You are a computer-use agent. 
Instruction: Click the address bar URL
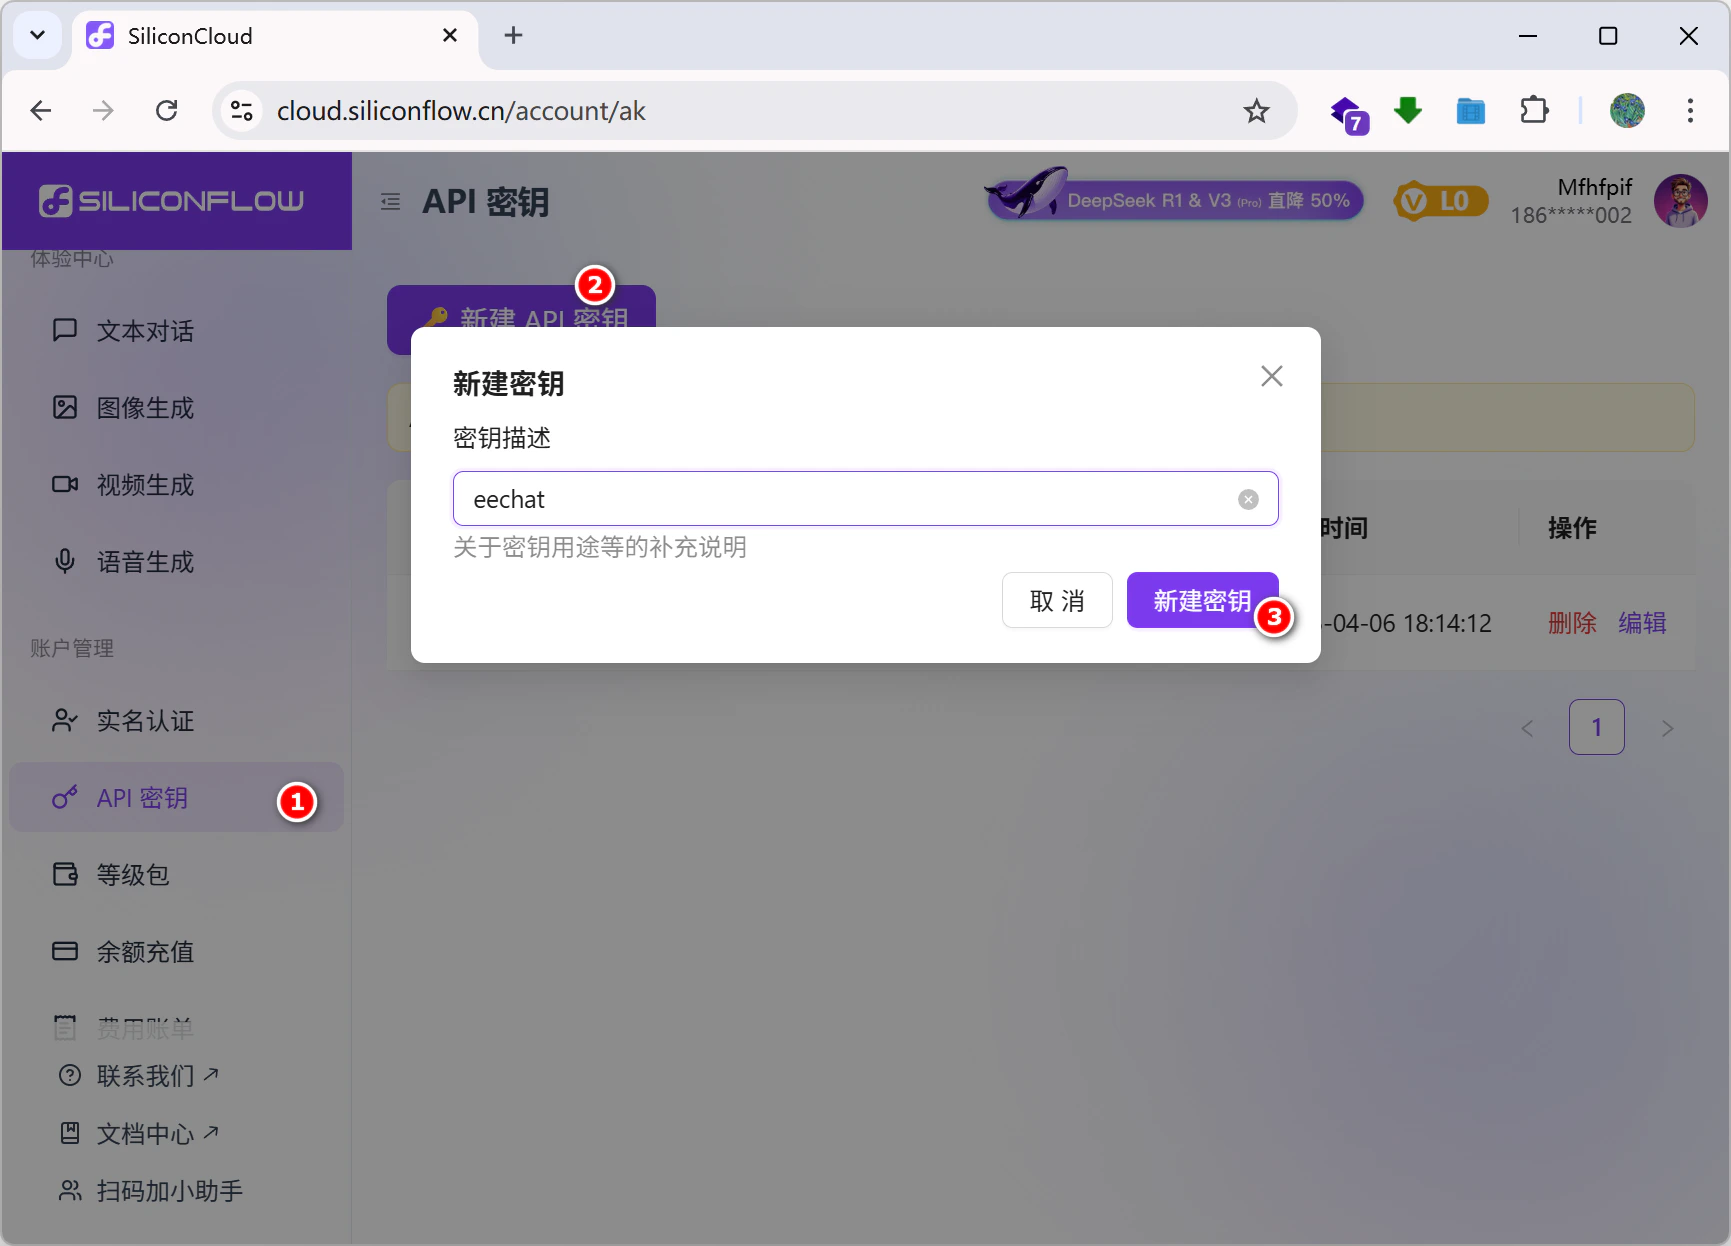[461, 111]
